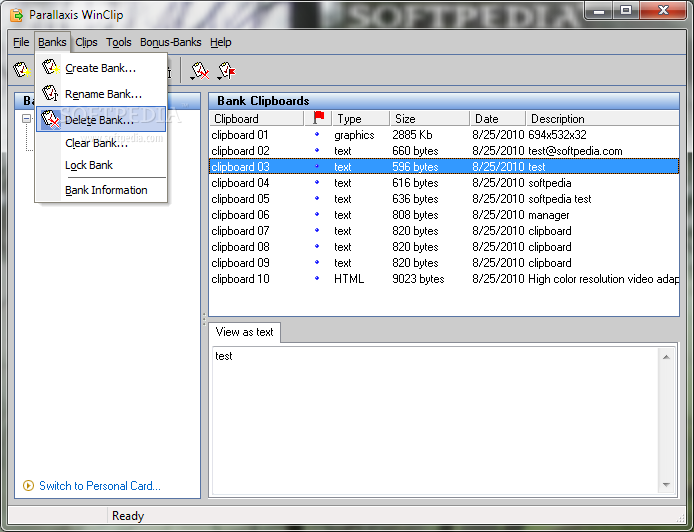Click the flag clip toolbar icon

point(227,71)
